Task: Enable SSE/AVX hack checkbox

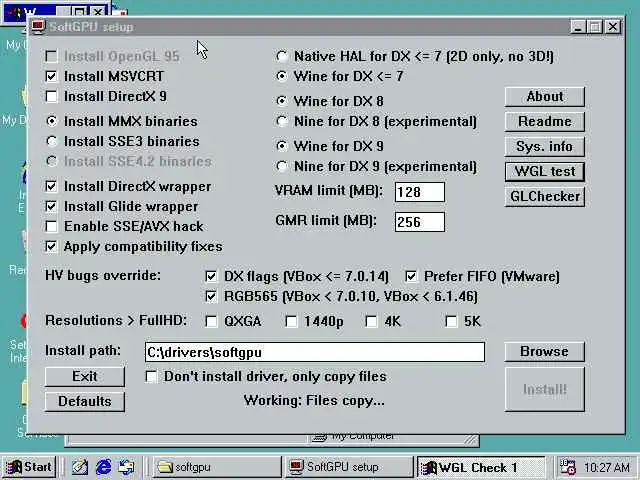Action: (51, 227)
